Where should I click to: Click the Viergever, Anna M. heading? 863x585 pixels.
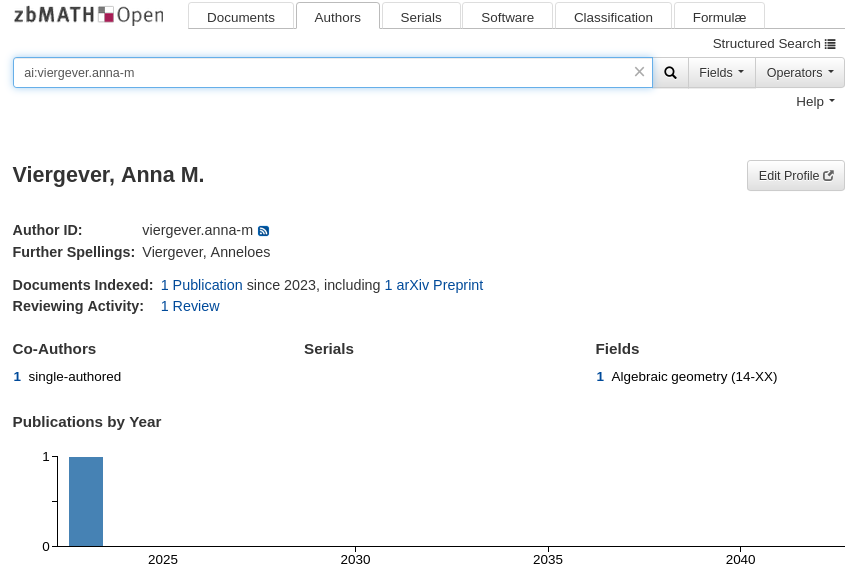[108, 174]
